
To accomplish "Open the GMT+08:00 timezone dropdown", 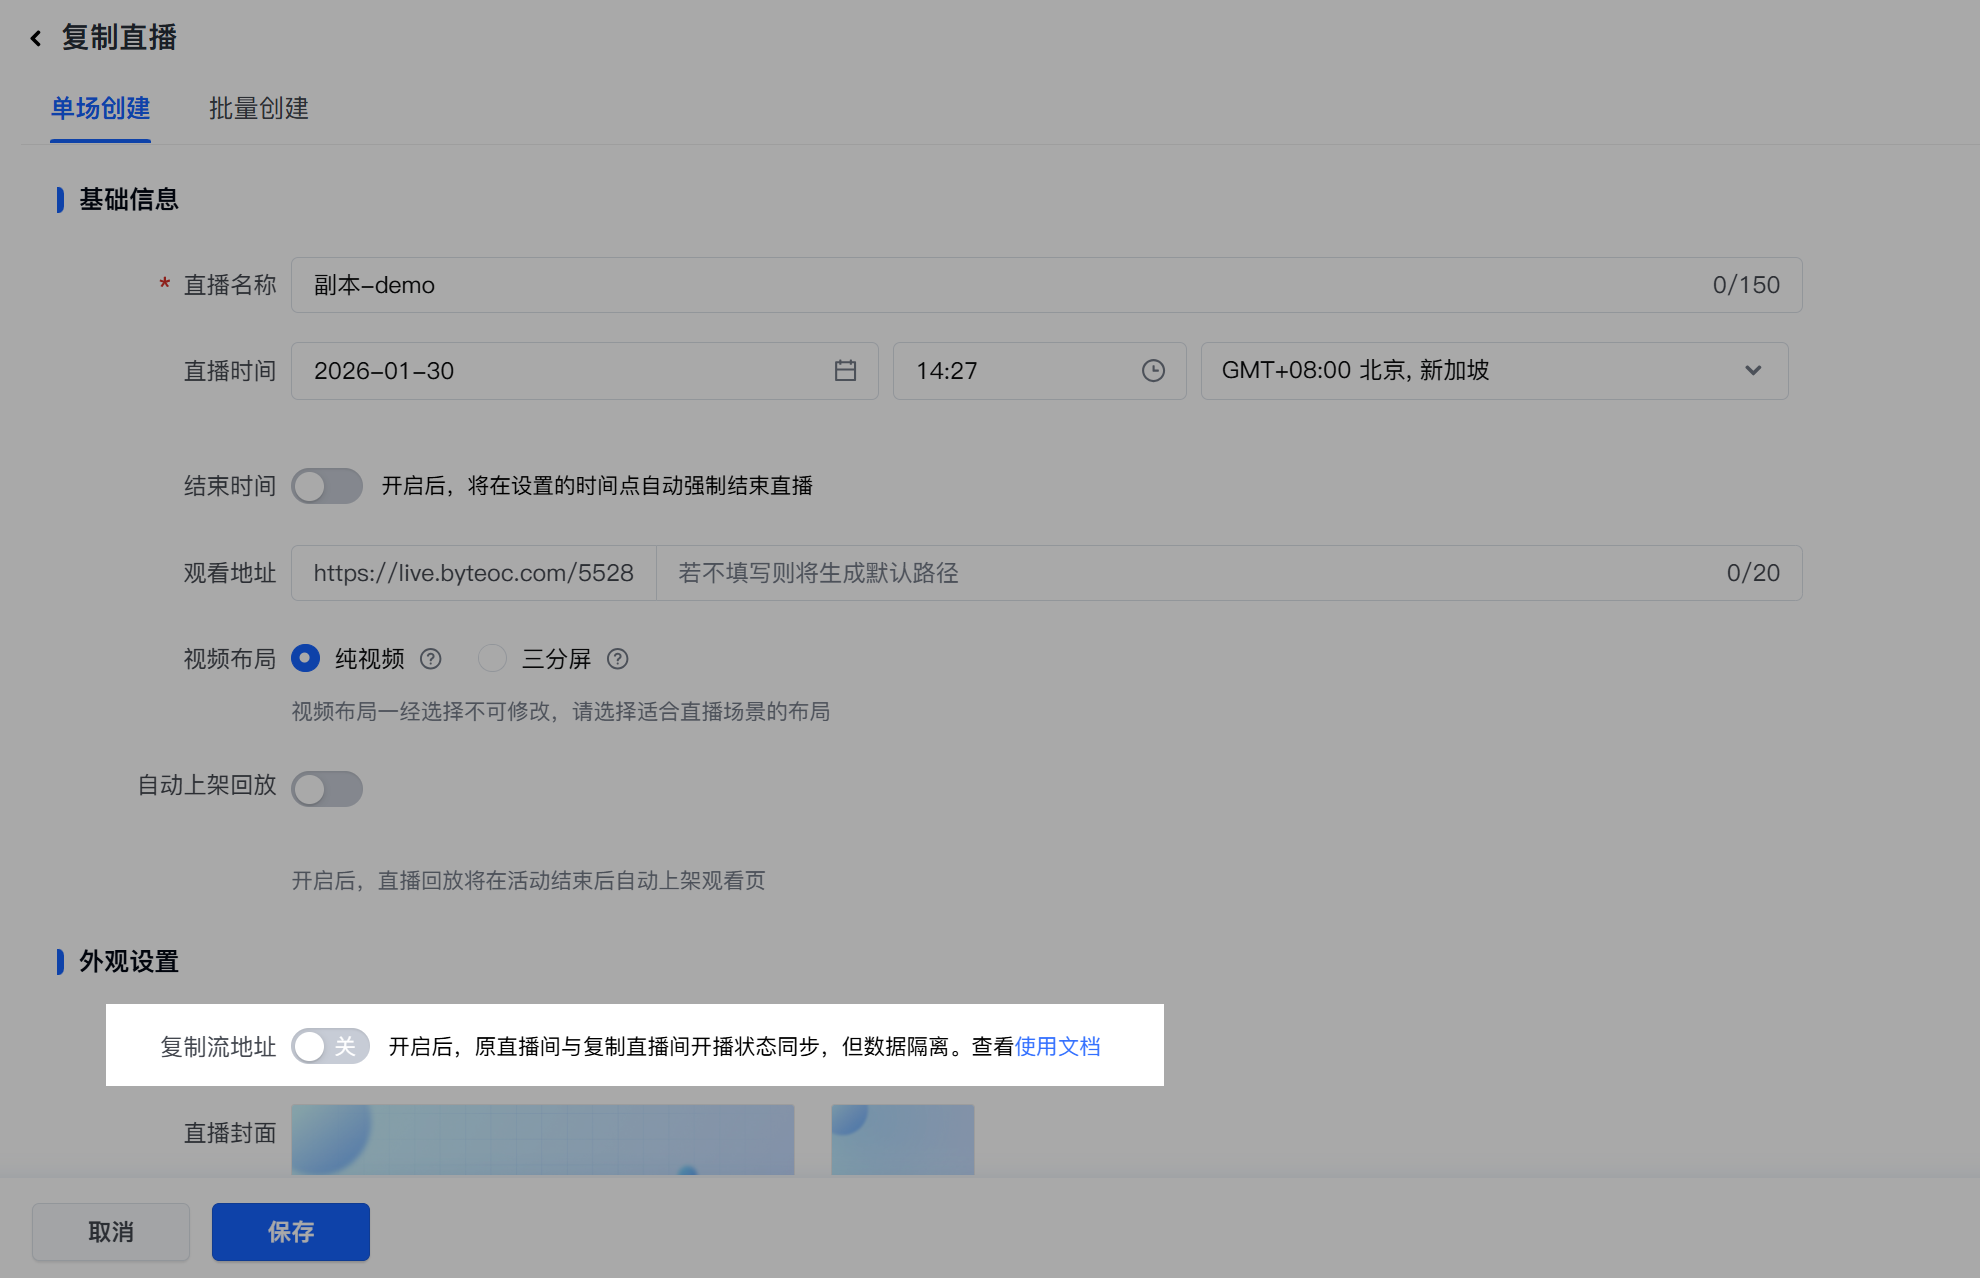I will (x=1494, y=371).
